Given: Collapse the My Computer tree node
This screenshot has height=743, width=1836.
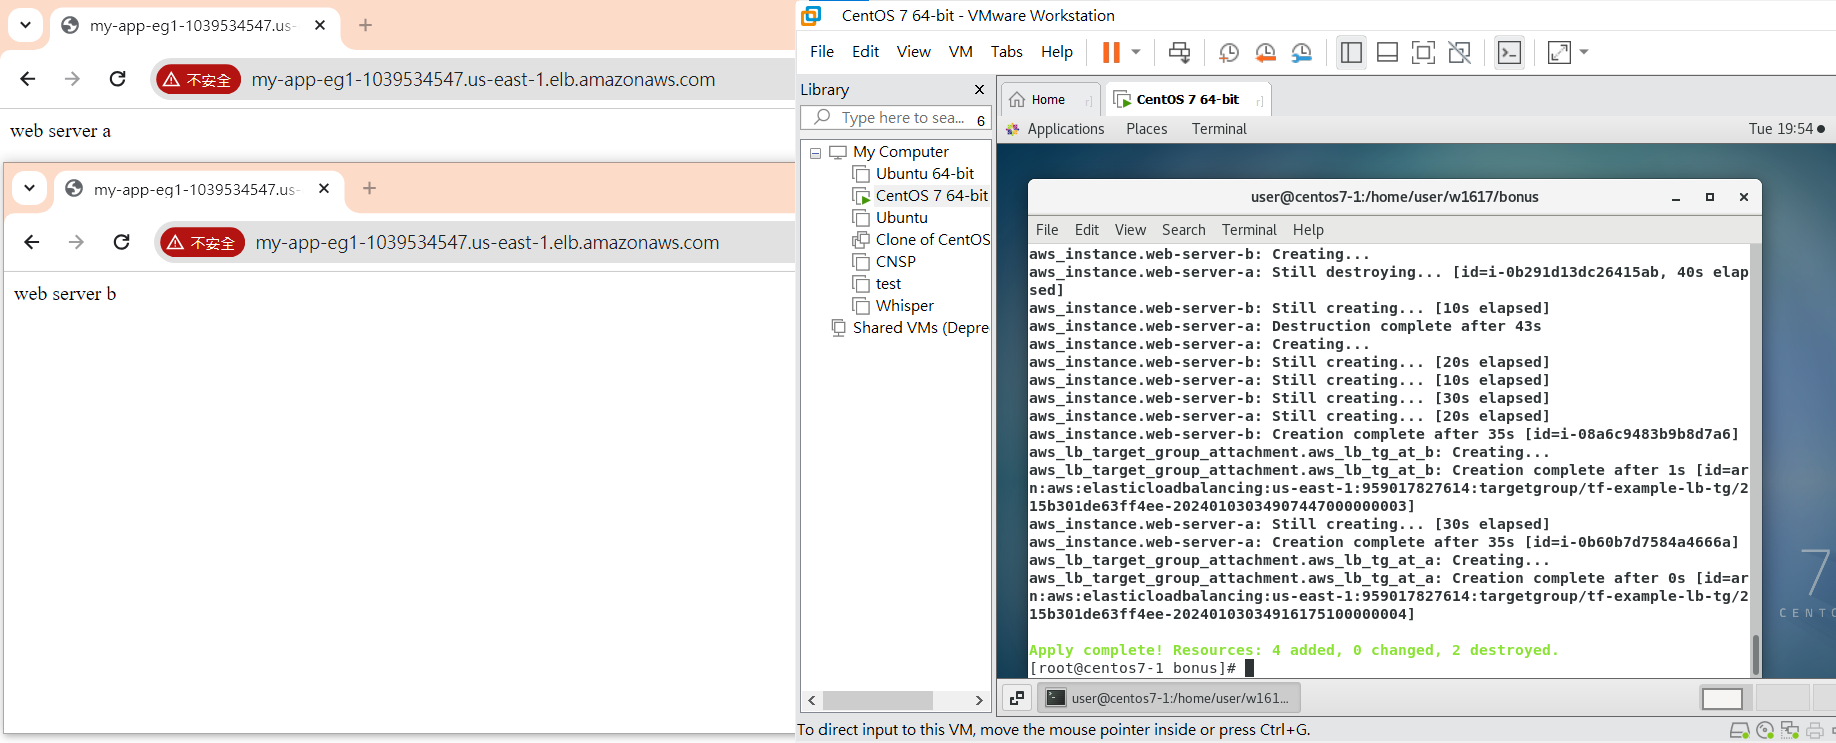Looking at the screenshot, I should 815,153.
